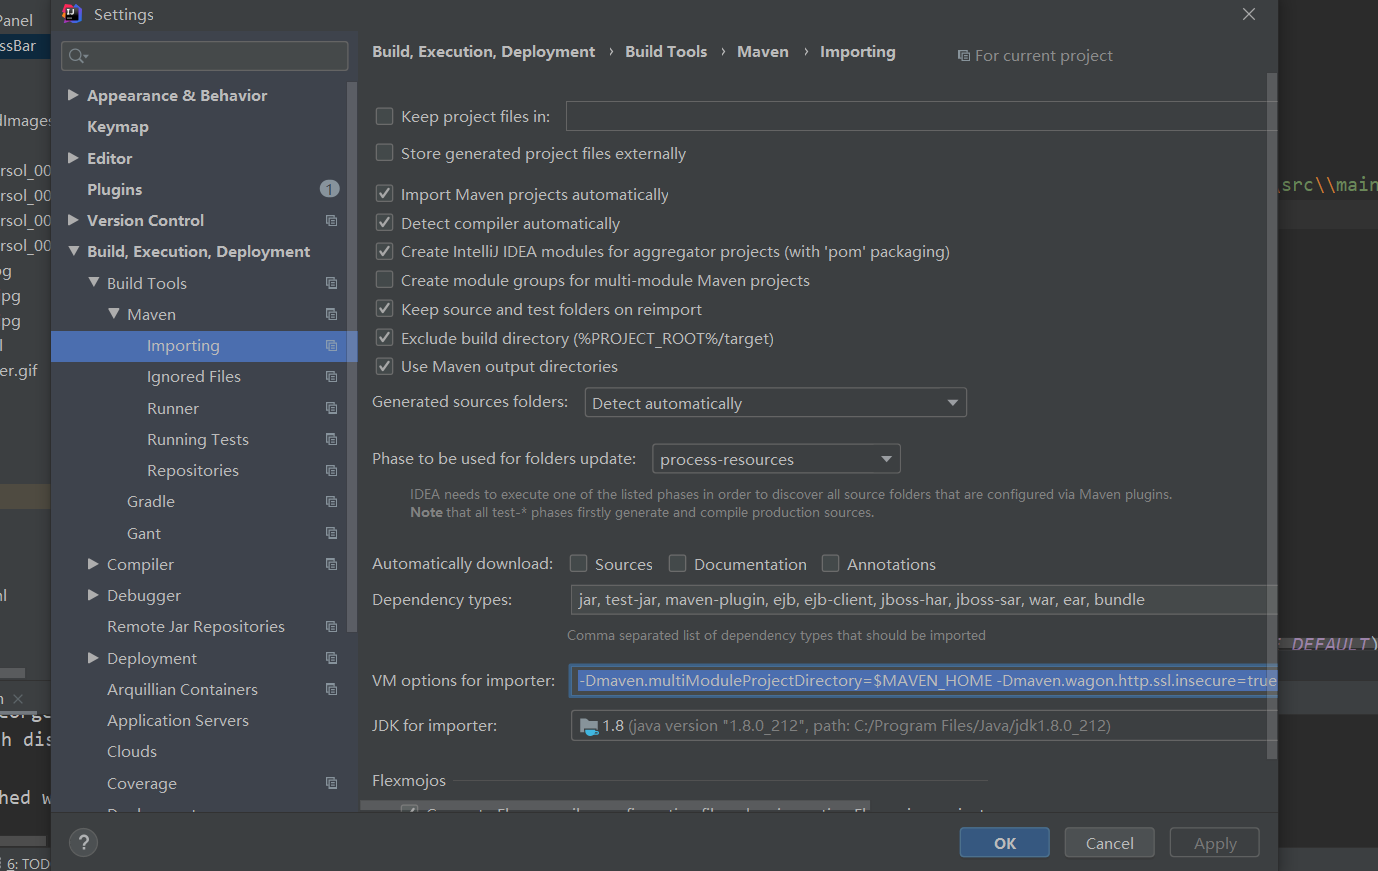
Task: Click project-level icon beside Maven
Action: pyautogui.click(x=331, y=314)
